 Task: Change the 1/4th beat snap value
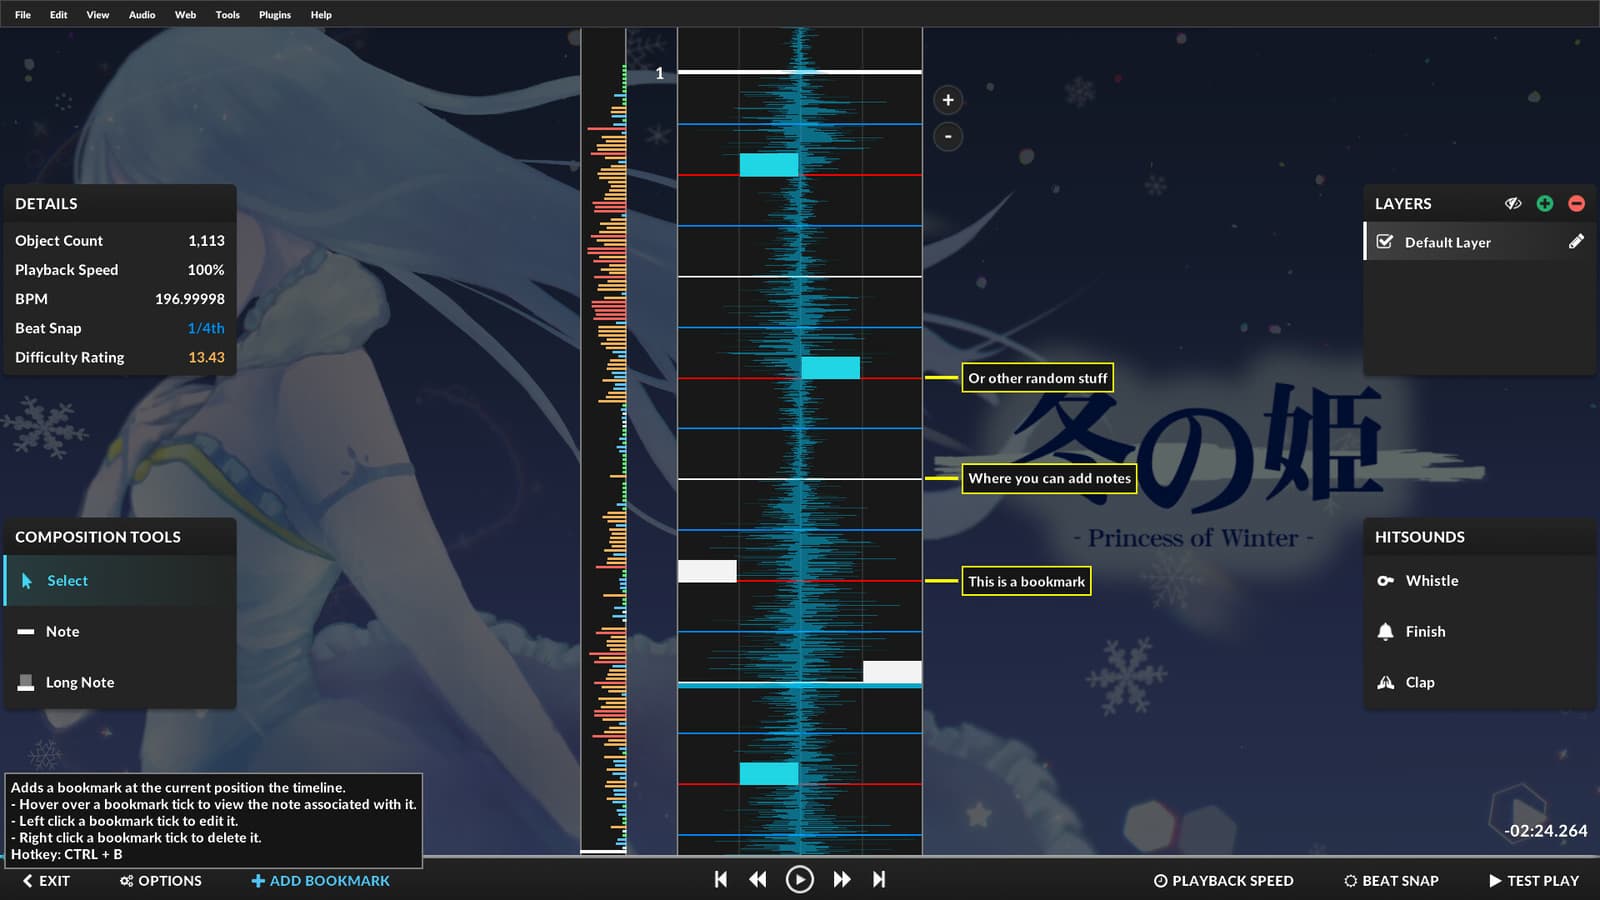(x=206, y=328)
